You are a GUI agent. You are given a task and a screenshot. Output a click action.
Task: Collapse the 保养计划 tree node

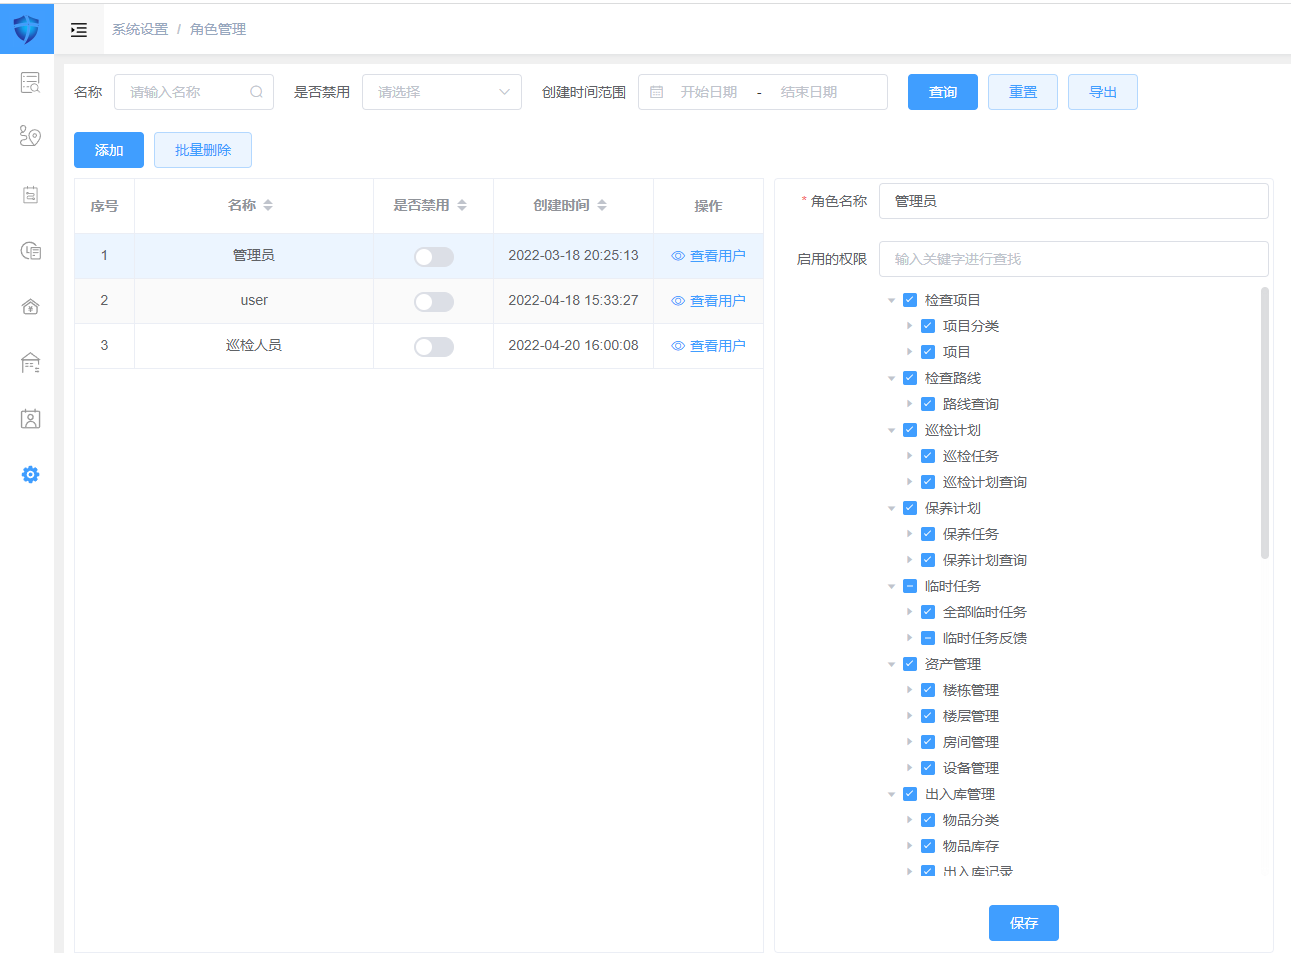(x=892, y=508)
